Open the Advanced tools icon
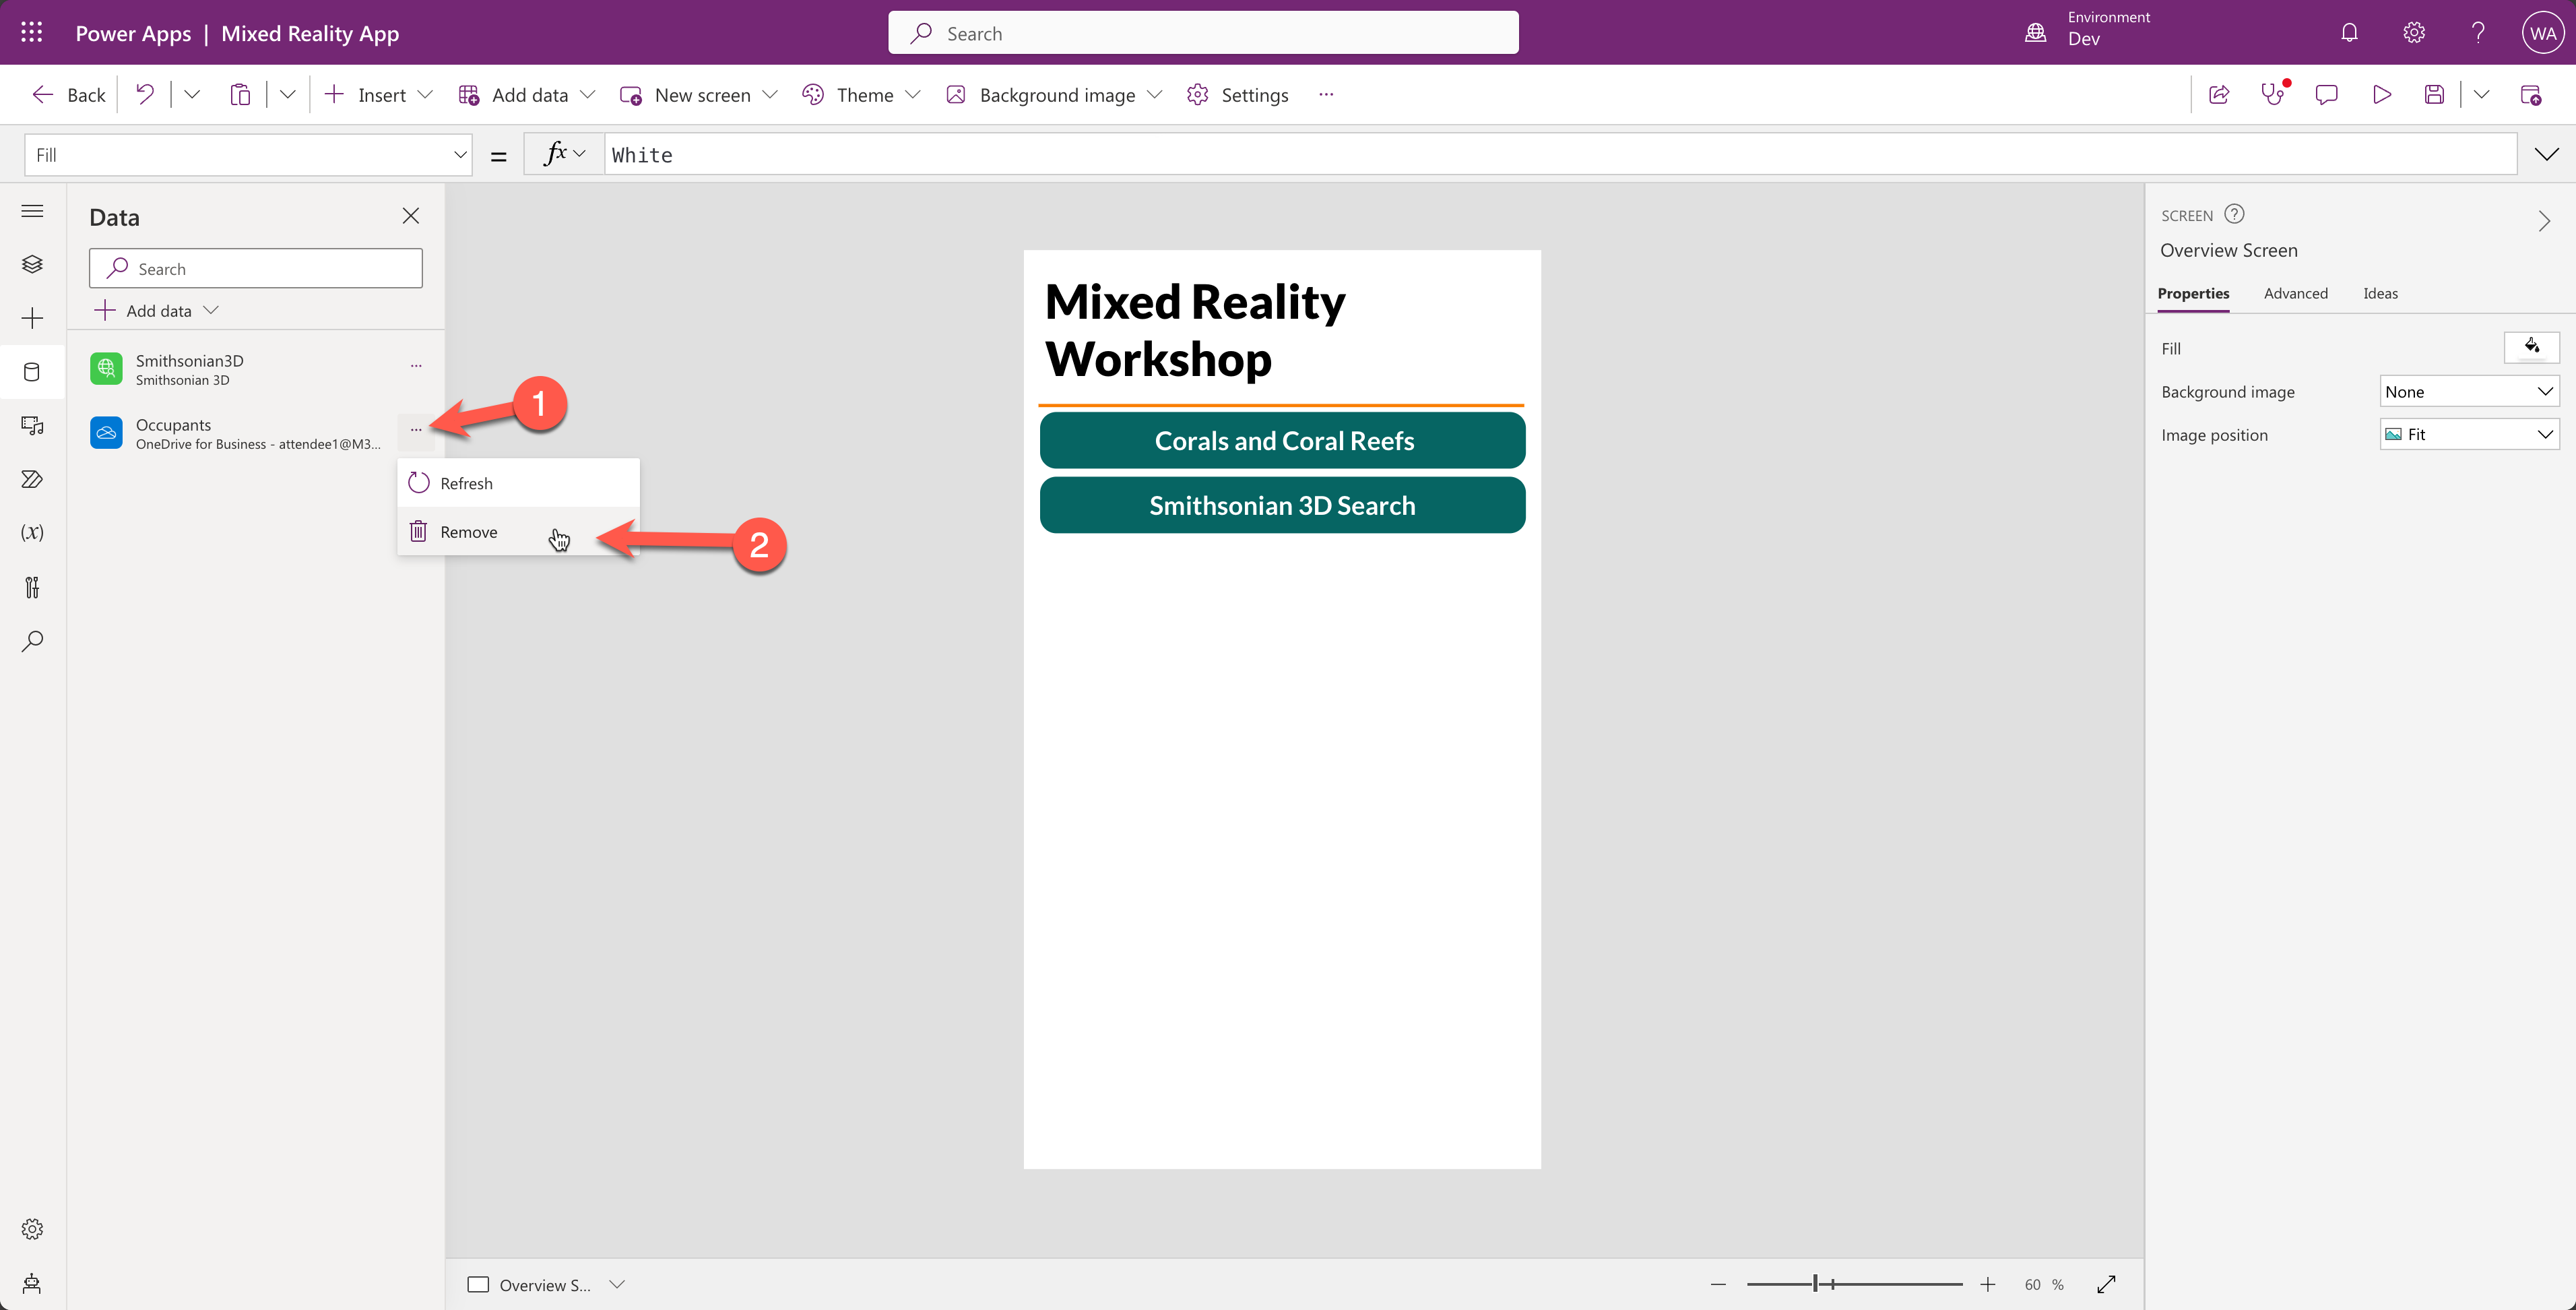 [32, 587]
